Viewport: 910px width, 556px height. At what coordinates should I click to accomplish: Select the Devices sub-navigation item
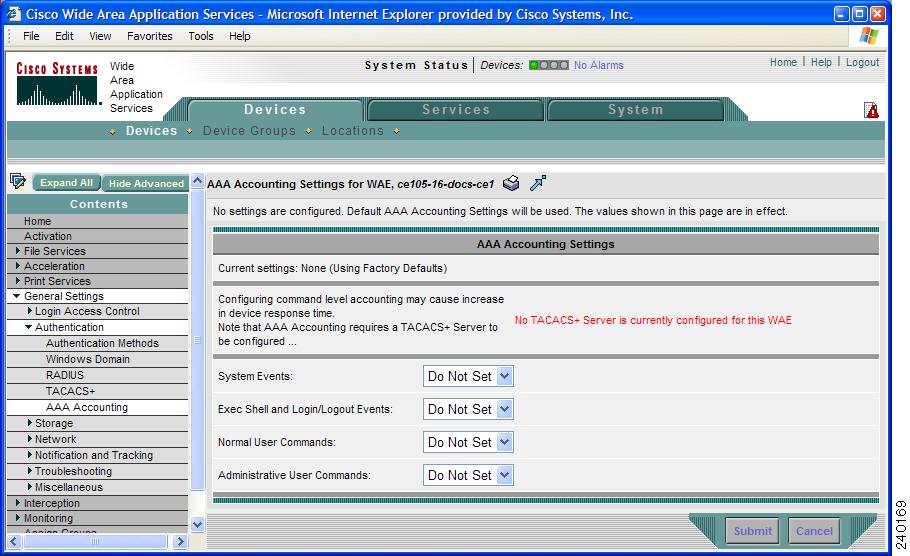(151, 131)
